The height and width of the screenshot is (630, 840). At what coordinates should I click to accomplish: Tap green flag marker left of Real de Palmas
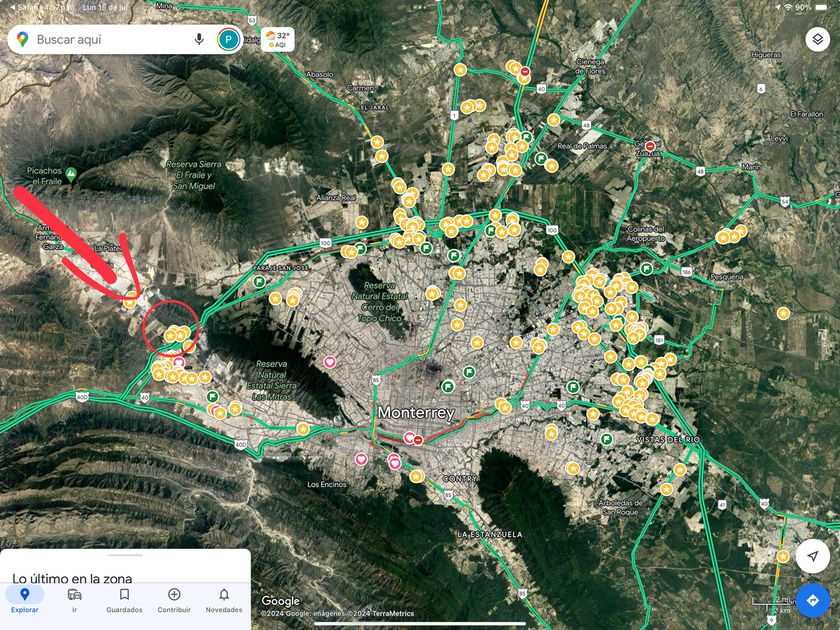coord(541,159)
